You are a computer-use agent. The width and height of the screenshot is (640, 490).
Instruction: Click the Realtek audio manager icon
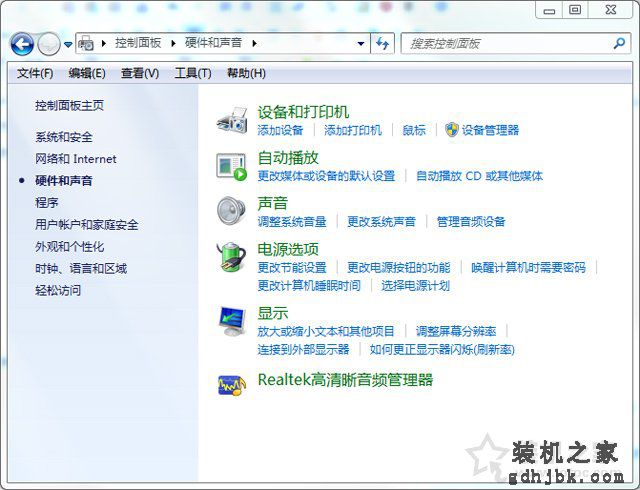click(x=232, y=384)
